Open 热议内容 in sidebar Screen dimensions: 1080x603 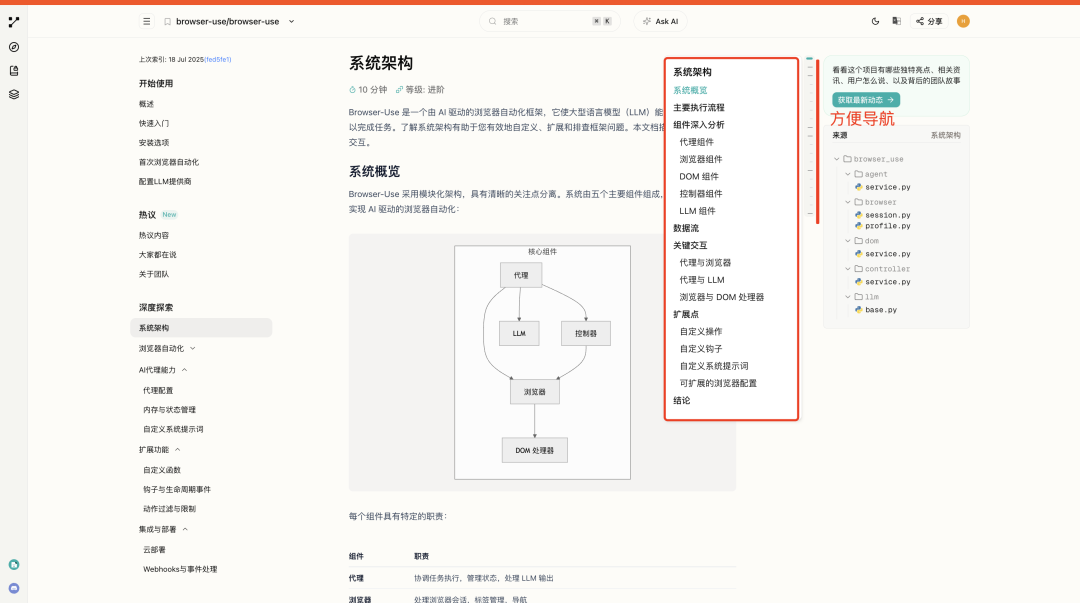point(154,236)
